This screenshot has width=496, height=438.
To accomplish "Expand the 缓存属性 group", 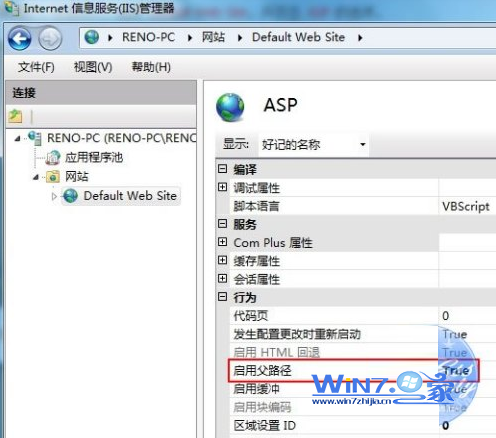I will pyautogui.click(x=222, y=260).
